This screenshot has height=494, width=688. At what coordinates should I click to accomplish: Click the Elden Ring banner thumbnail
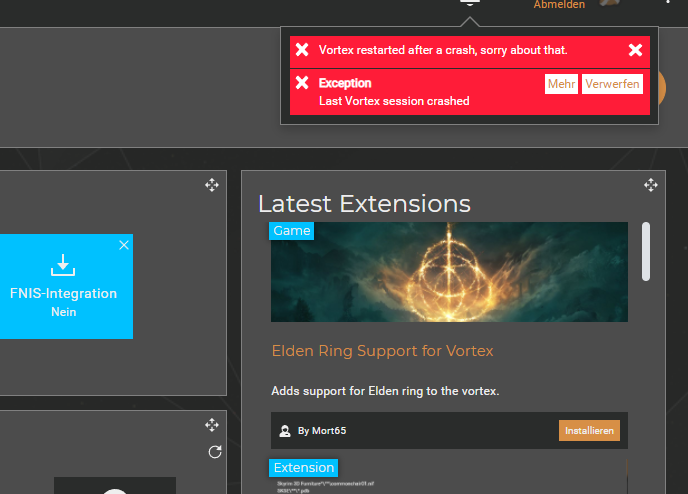(x=449, y=272)
